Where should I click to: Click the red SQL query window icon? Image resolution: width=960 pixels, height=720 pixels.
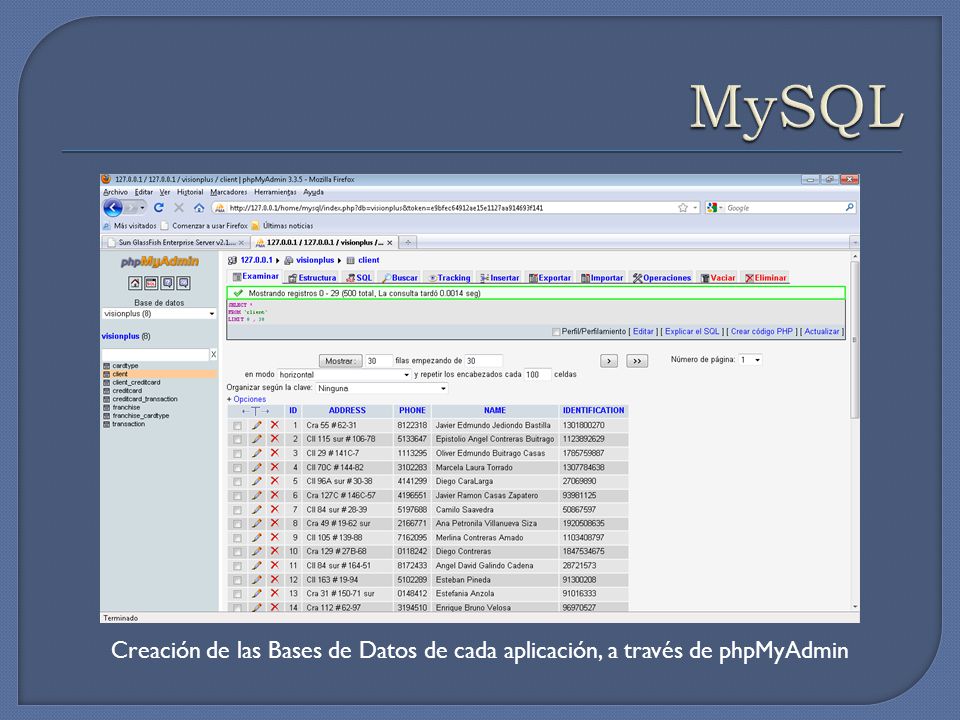click(151, 283)
